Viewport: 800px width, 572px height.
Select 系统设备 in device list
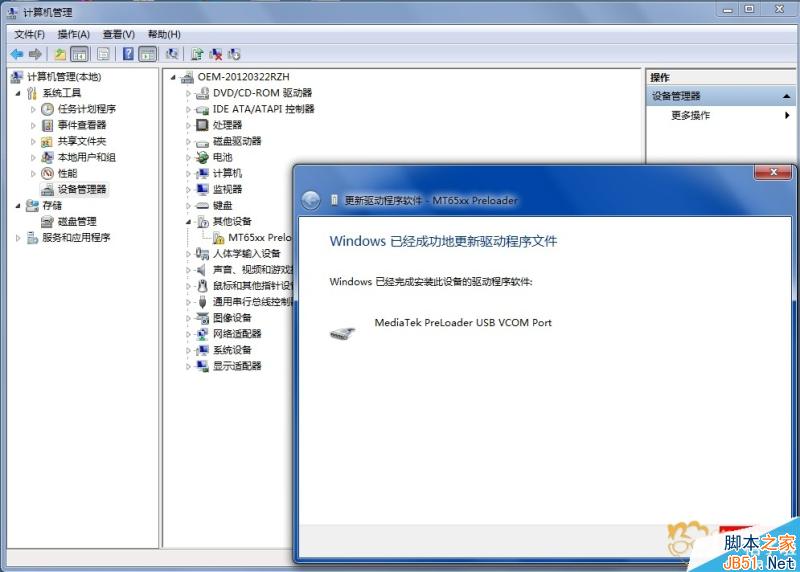coord(232,350)
